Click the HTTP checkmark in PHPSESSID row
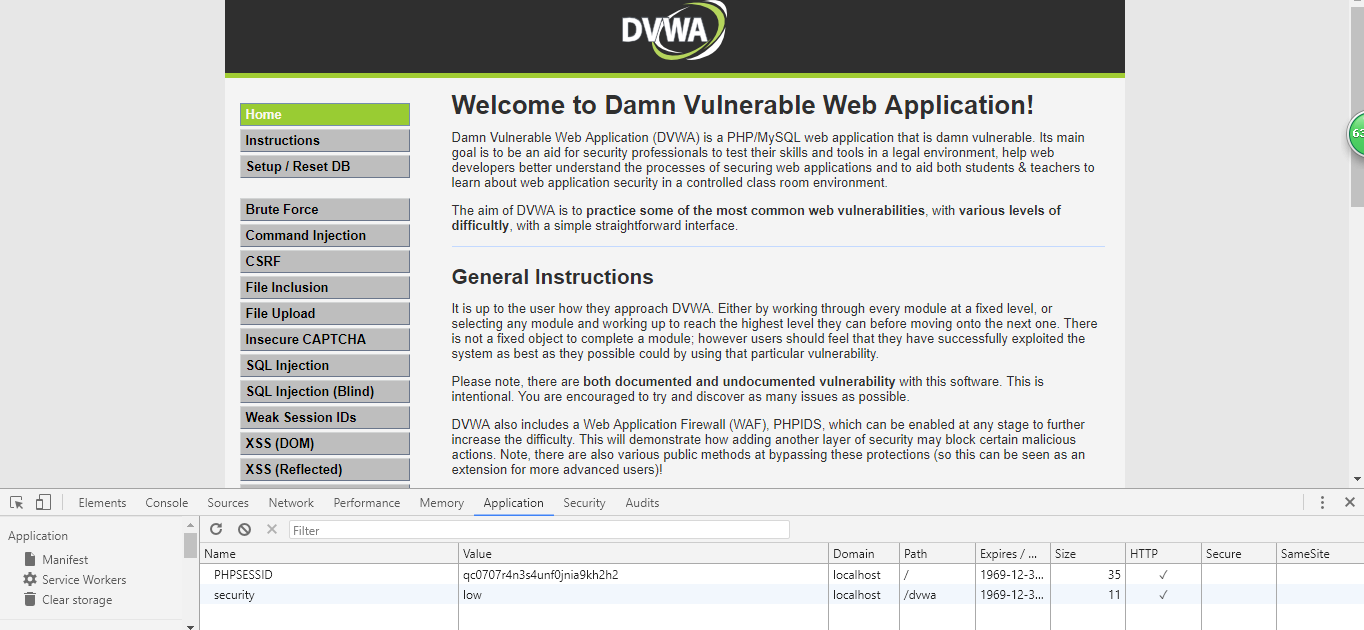Image resolution: width=1364 pixels, height=630 pixels. [1163, 575]
